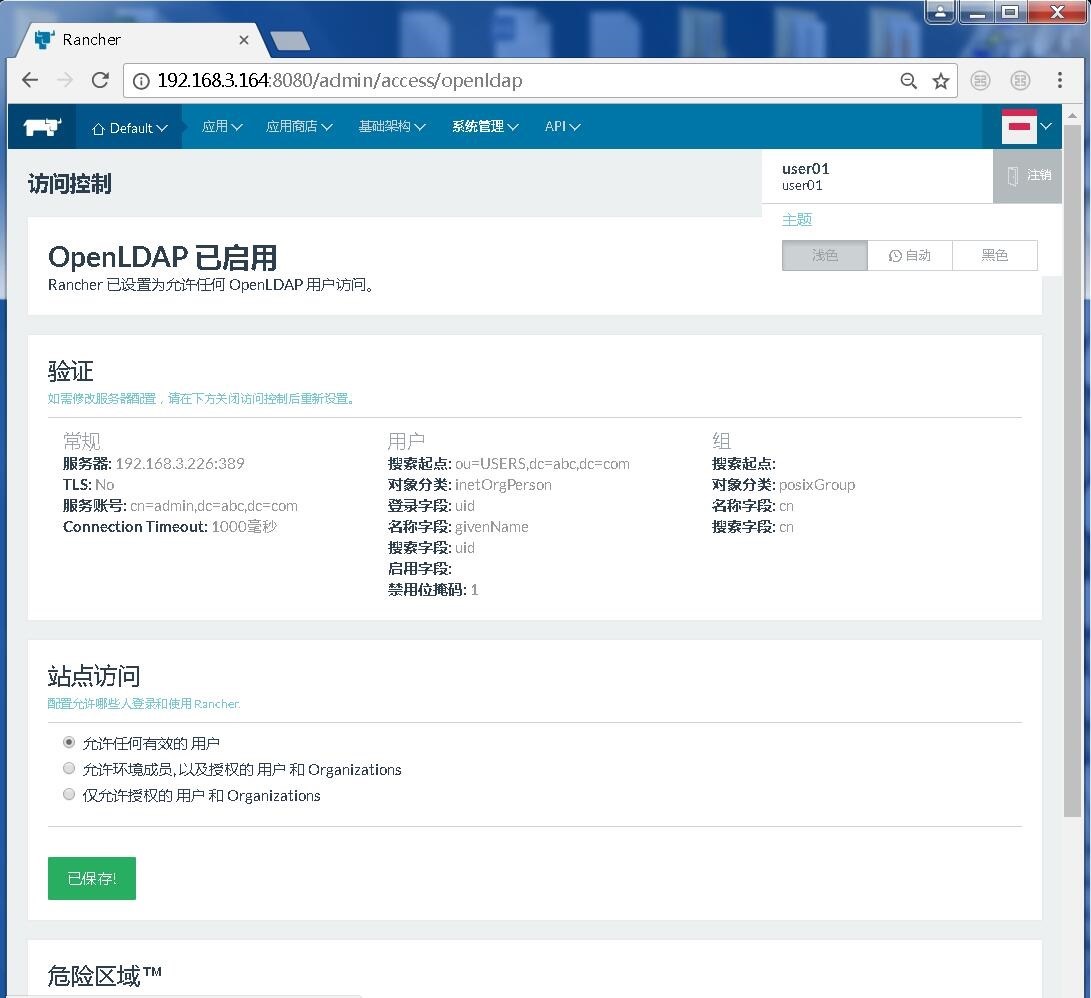The height and width of the screenshot is (998, 1091).
Task: Choose environment members and authorized users option
Action: (x=68, y=768)
